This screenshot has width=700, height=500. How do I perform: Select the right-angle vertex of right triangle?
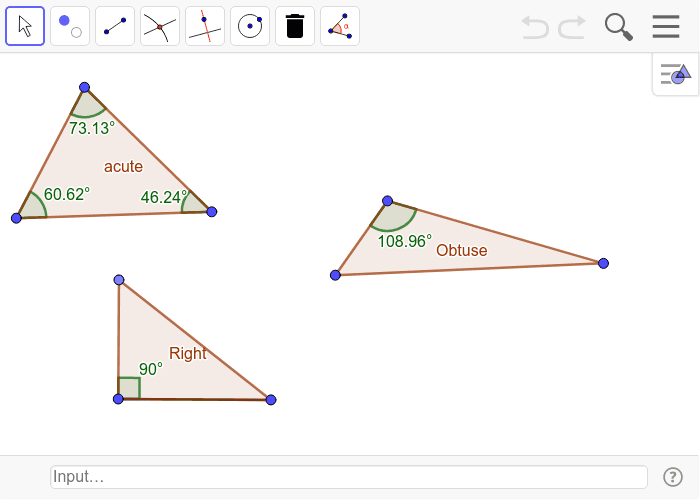click(x=118, y=399)
